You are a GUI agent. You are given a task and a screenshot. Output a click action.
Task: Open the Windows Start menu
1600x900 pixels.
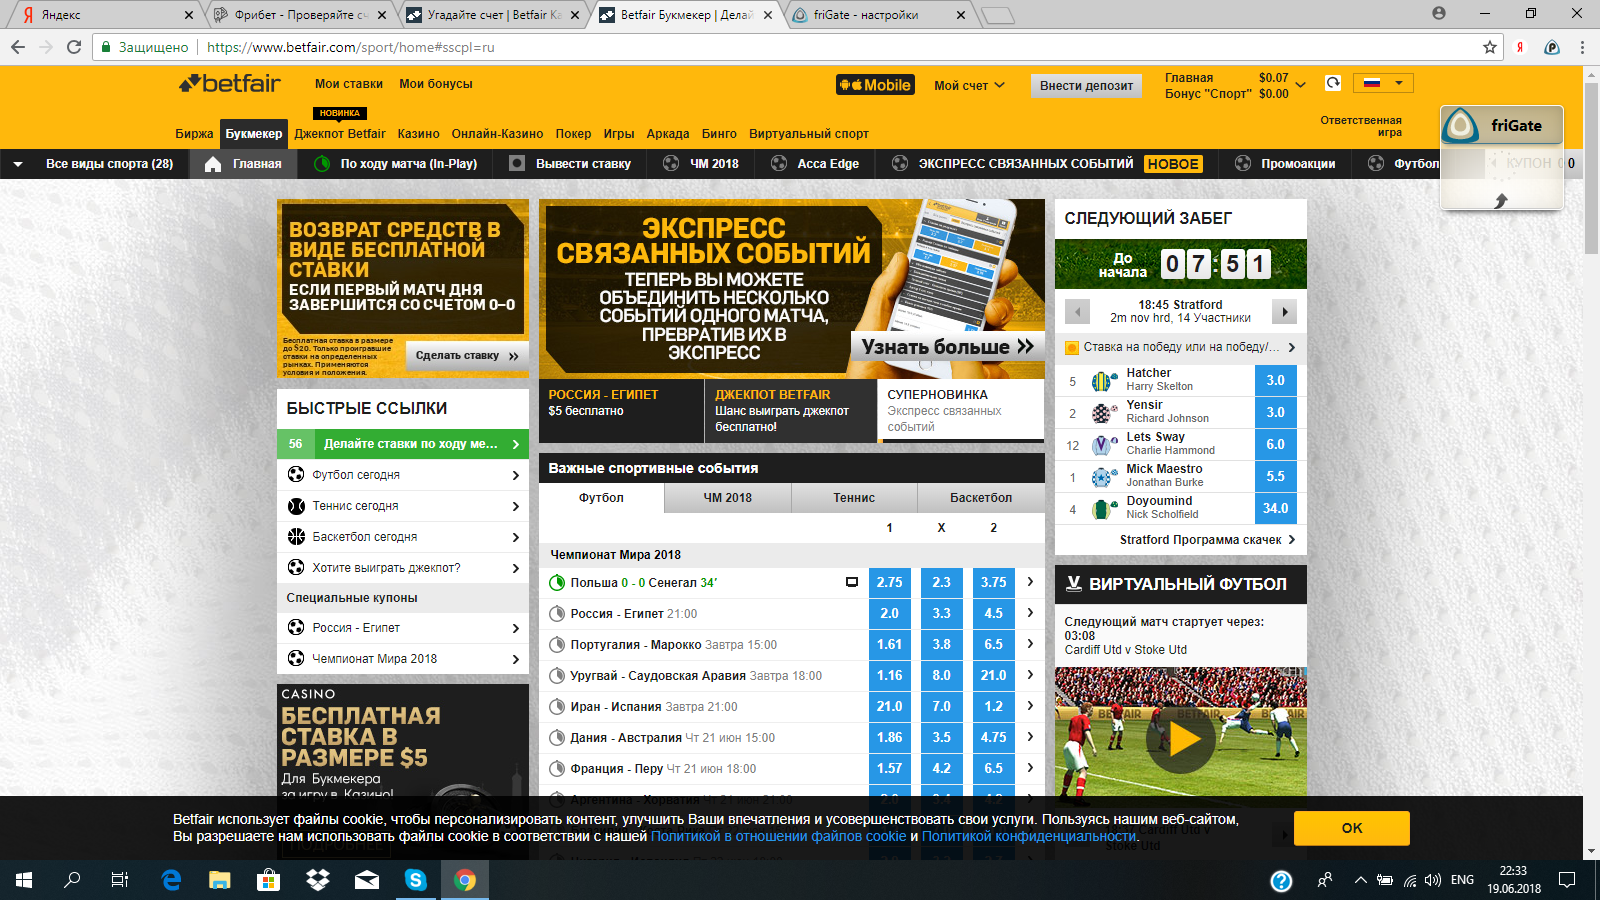pos(24,880)
